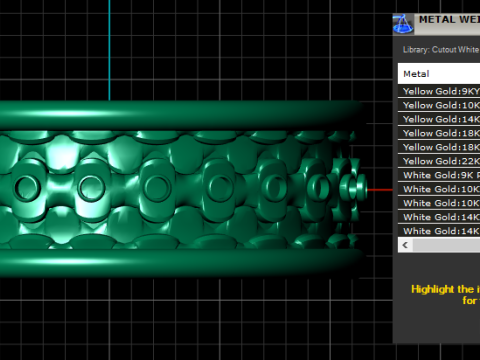Click the Metal Weight scale icon
Viewport: 480px width, 360px height.
[403, 24]
